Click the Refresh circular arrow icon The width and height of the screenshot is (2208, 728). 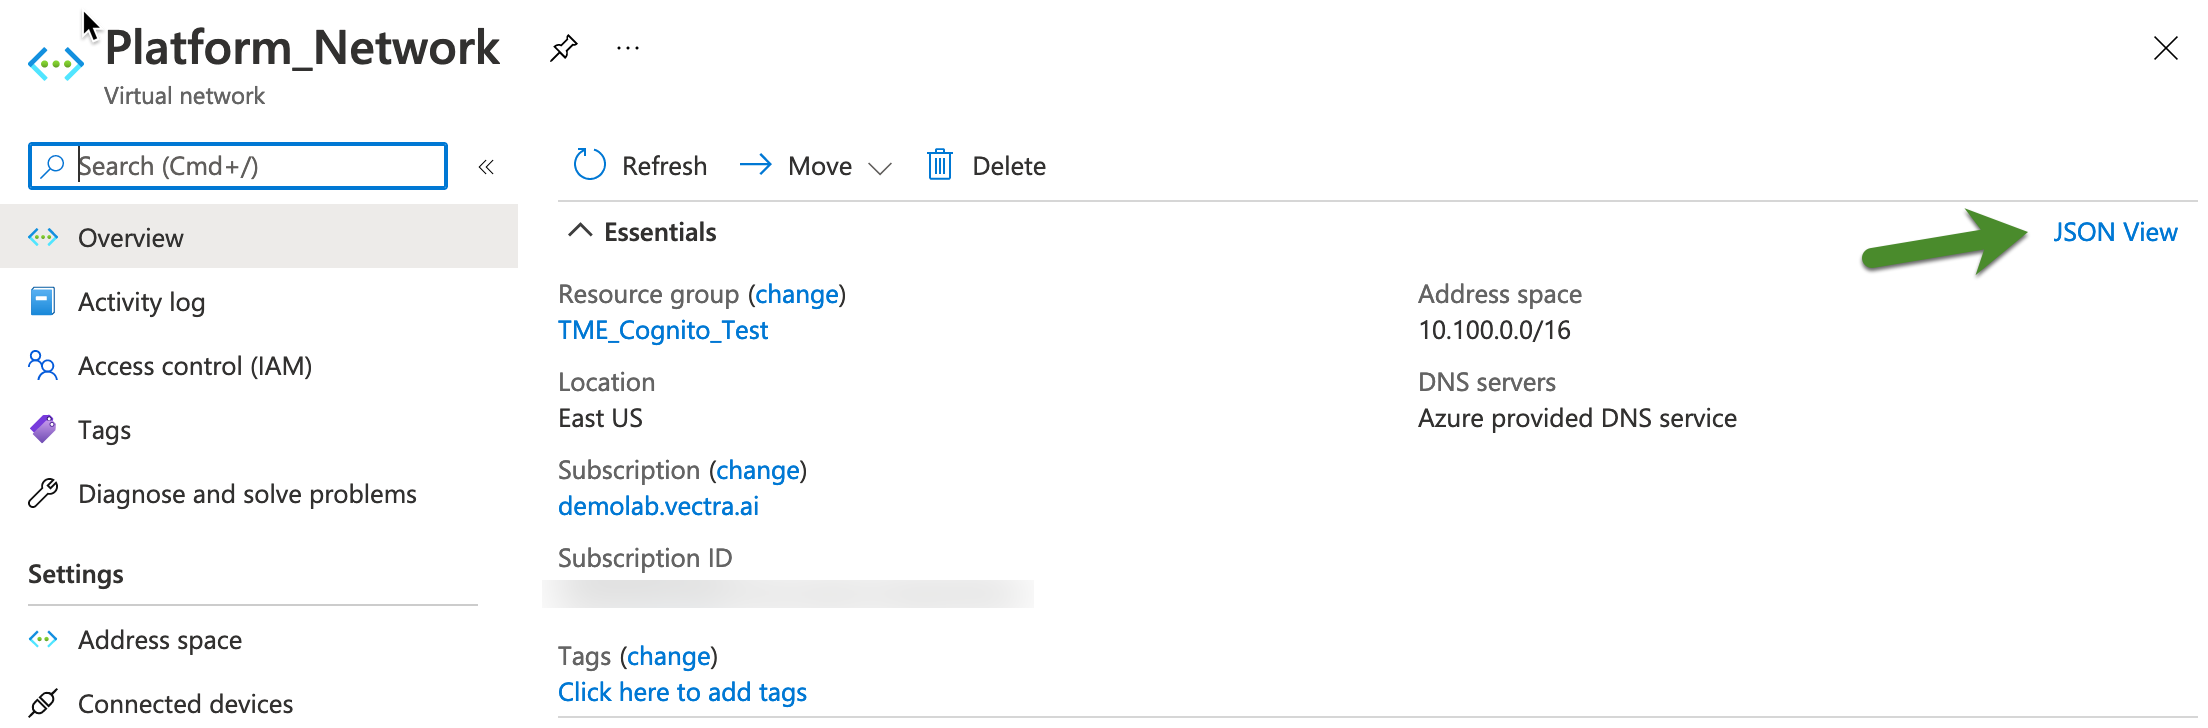[590, 165]
